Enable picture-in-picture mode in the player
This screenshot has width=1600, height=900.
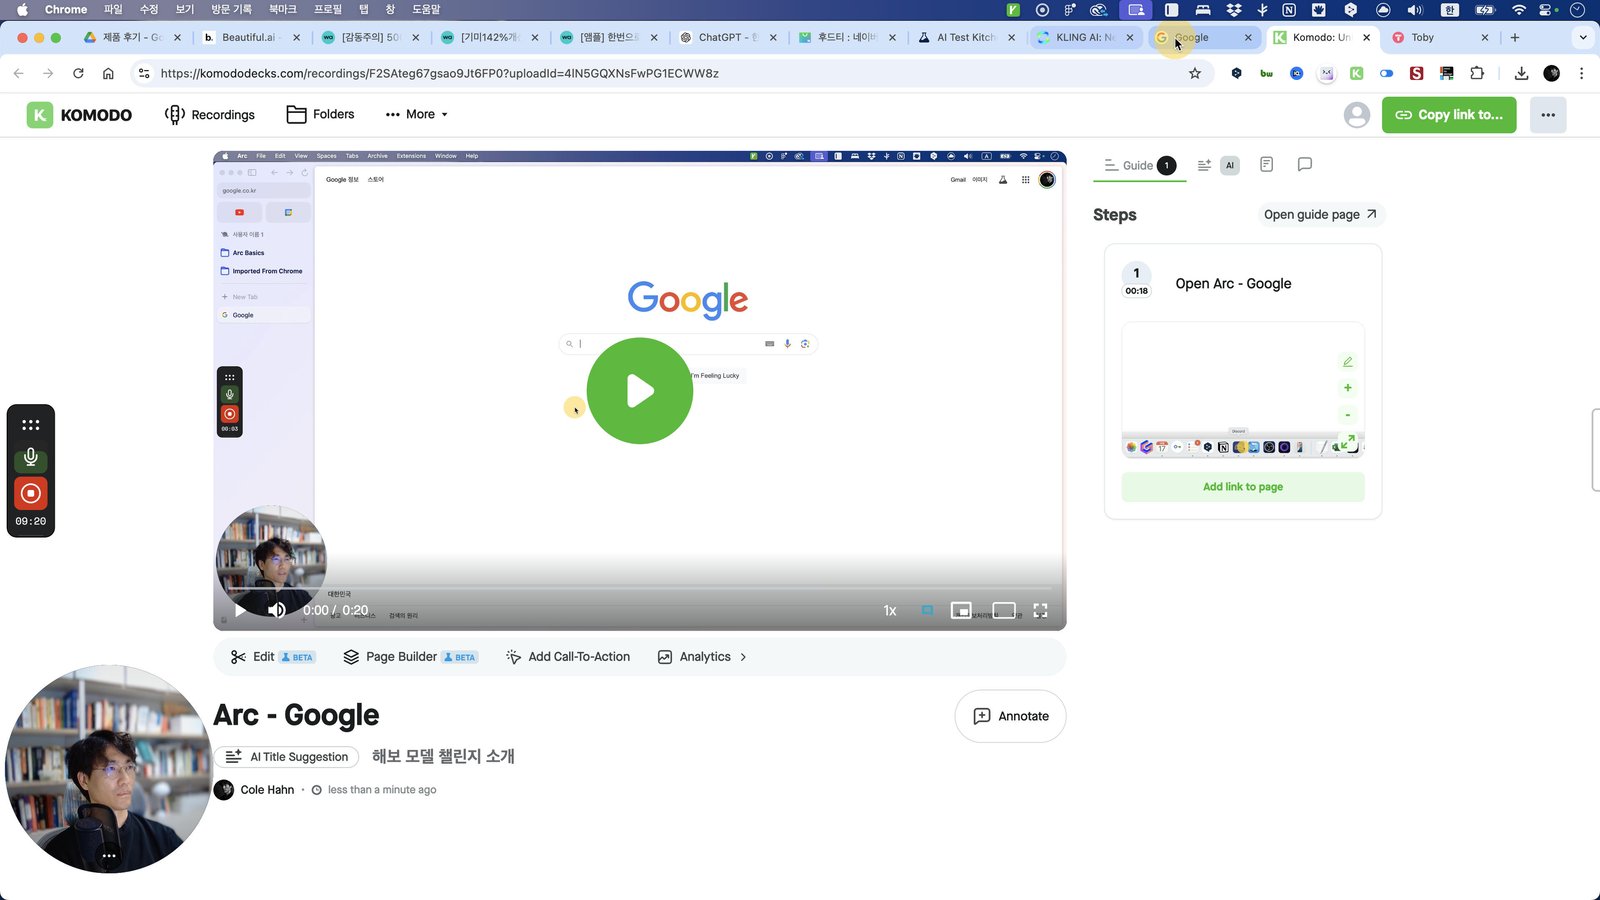961,610
